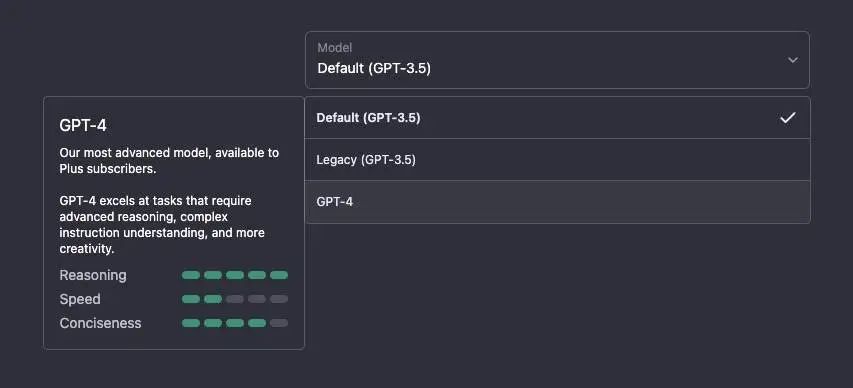Click the GPT-4 heading in info card
Image resolution: width=853 pixels, height=388 pixels.
click(83, 126)
